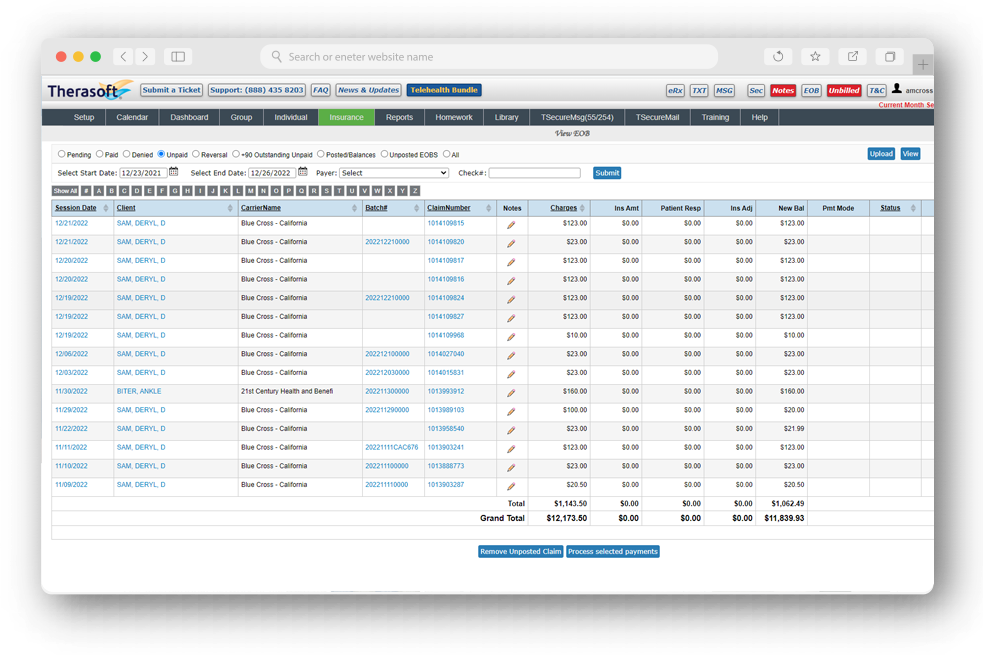
Task: Open the end date calendar picker
Action: 303,172
